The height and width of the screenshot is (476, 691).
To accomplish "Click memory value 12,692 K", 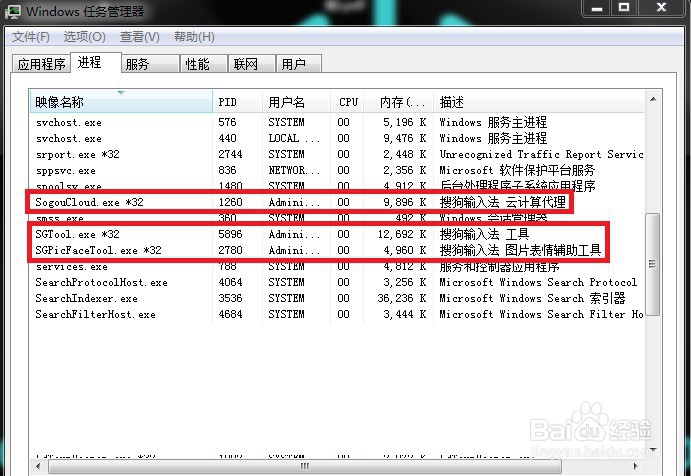I will 401,234.
